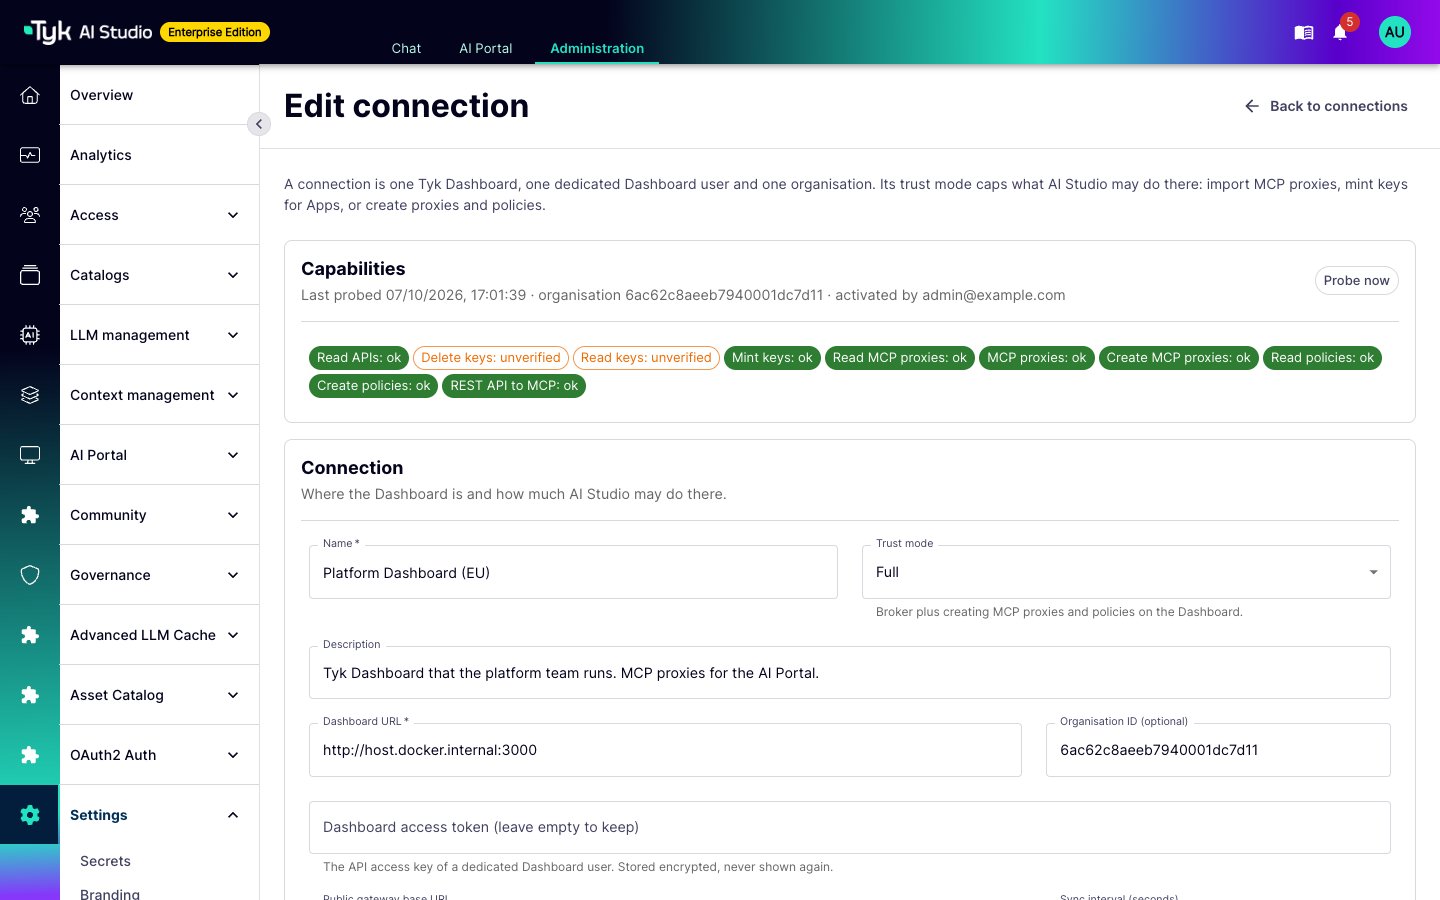The image size is (1440, 900).
Task: Click the Probe now button
Action: pyautogui.click(x=1356, y=280)
